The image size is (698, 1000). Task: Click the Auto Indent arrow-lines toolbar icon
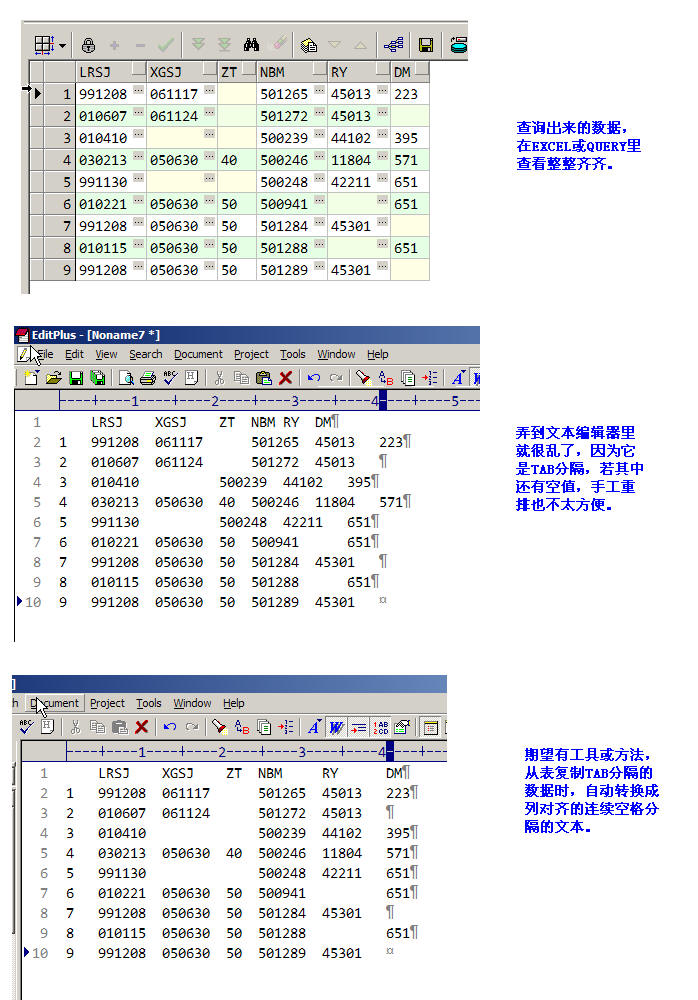359,727
